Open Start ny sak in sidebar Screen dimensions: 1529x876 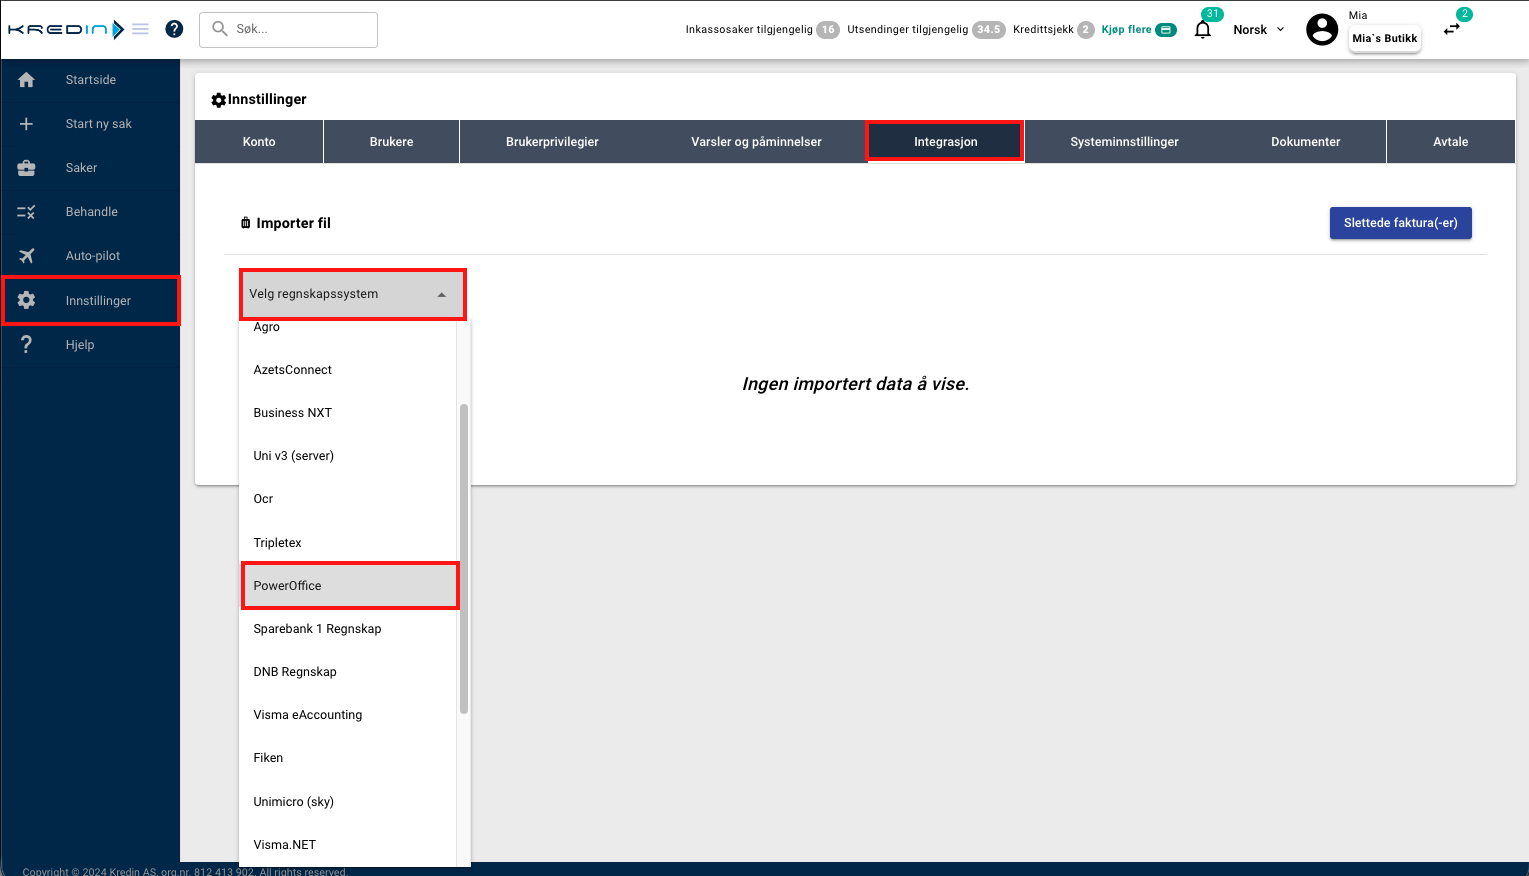coord(91,124)
